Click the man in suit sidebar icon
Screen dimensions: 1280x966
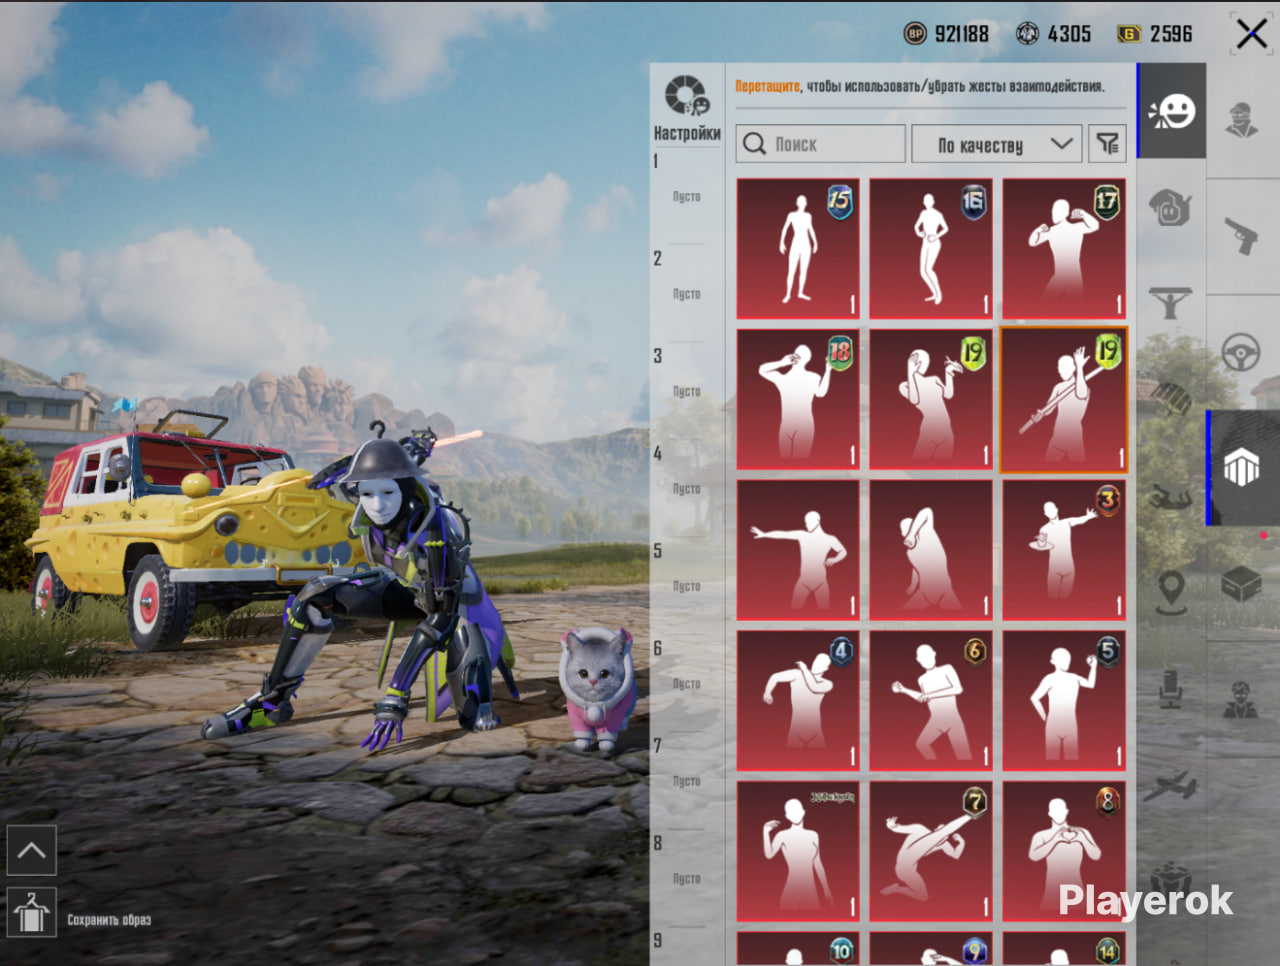[x=1241, y=700]
